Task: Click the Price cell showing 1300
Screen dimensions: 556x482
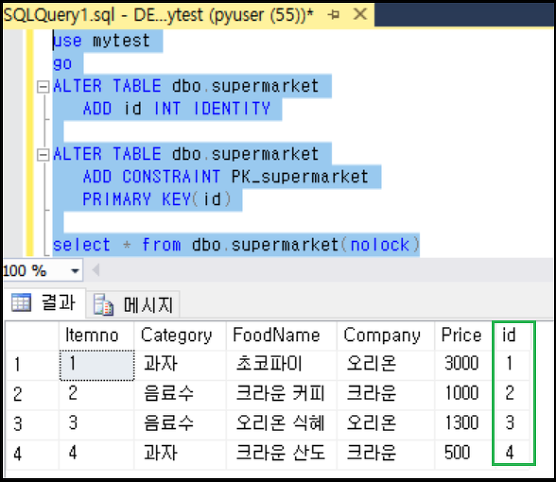Action: pos(463,425)
